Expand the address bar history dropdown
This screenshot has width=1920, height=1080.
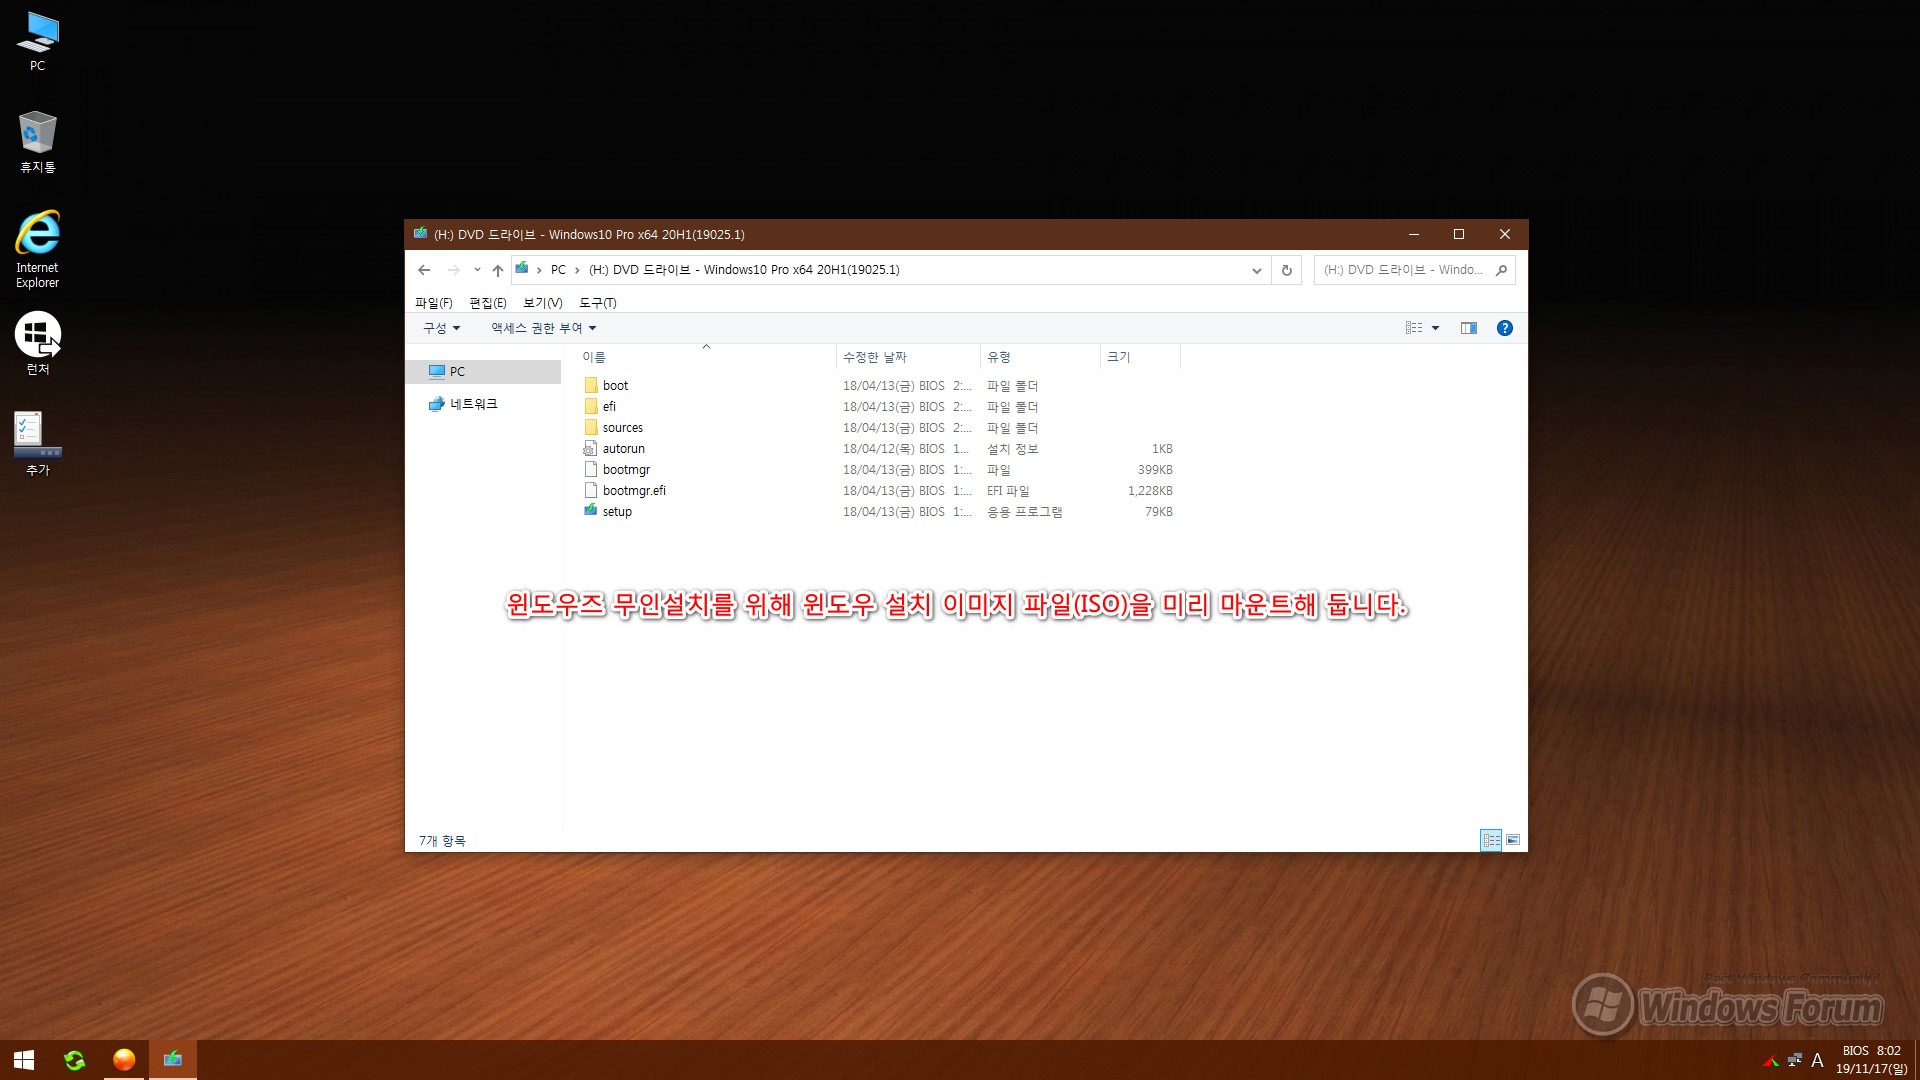(x=1257, y=270)
